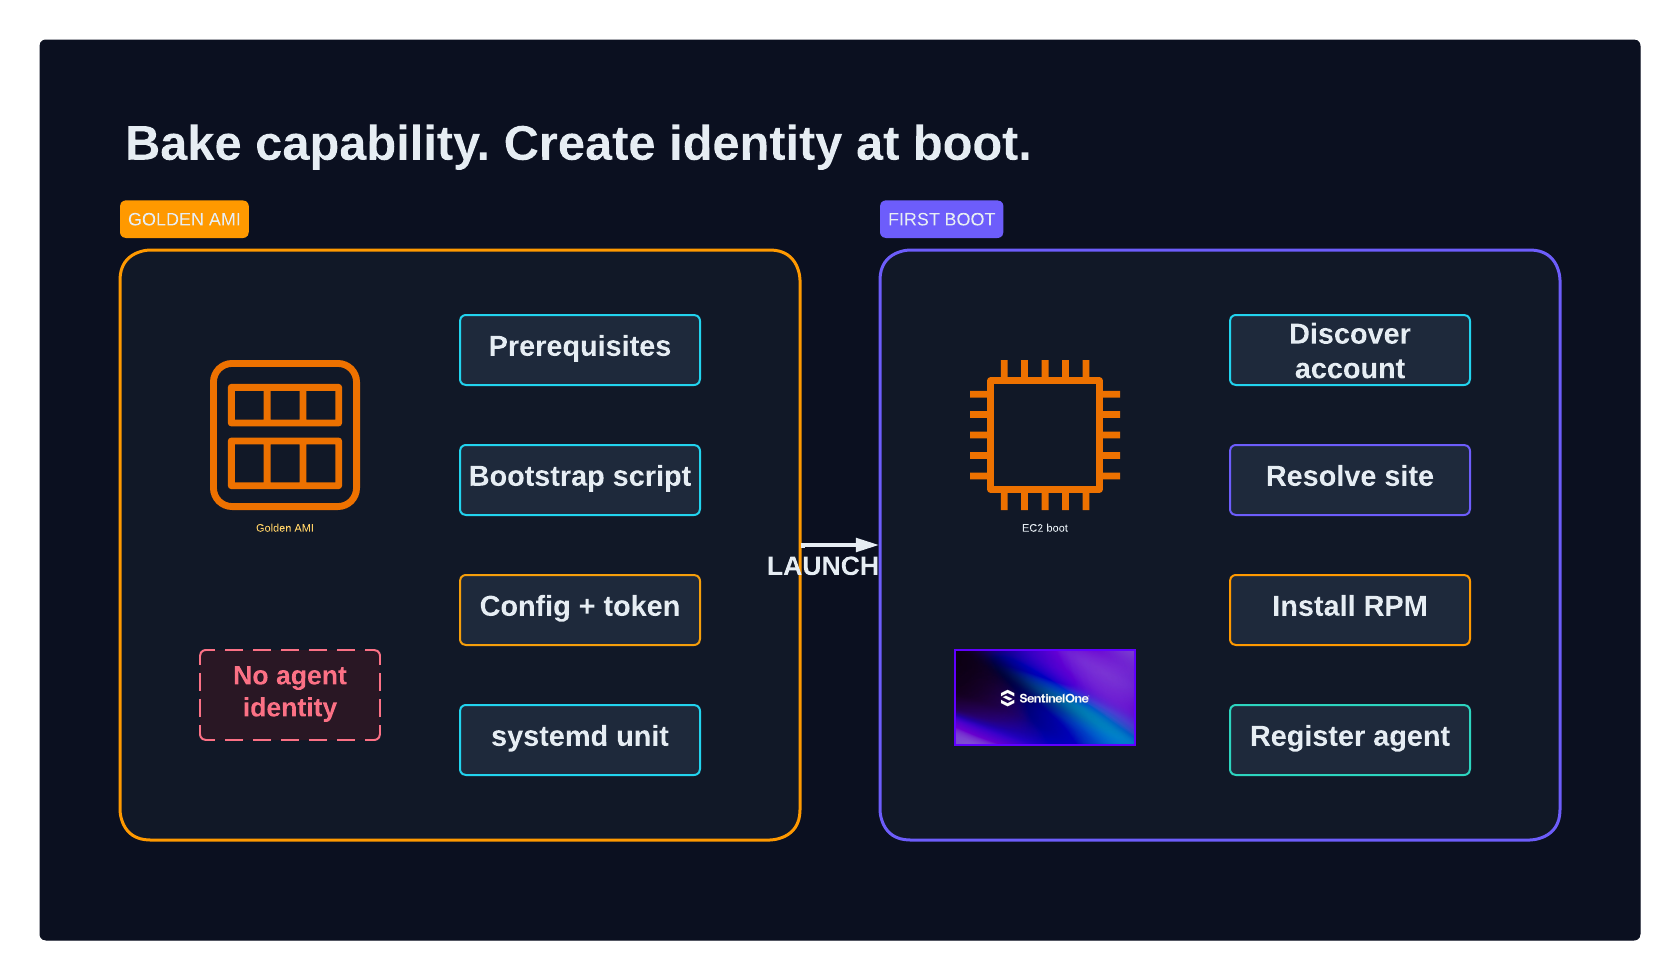
Task: Select the SentinelOne logo image
Action: (1045, 698)
